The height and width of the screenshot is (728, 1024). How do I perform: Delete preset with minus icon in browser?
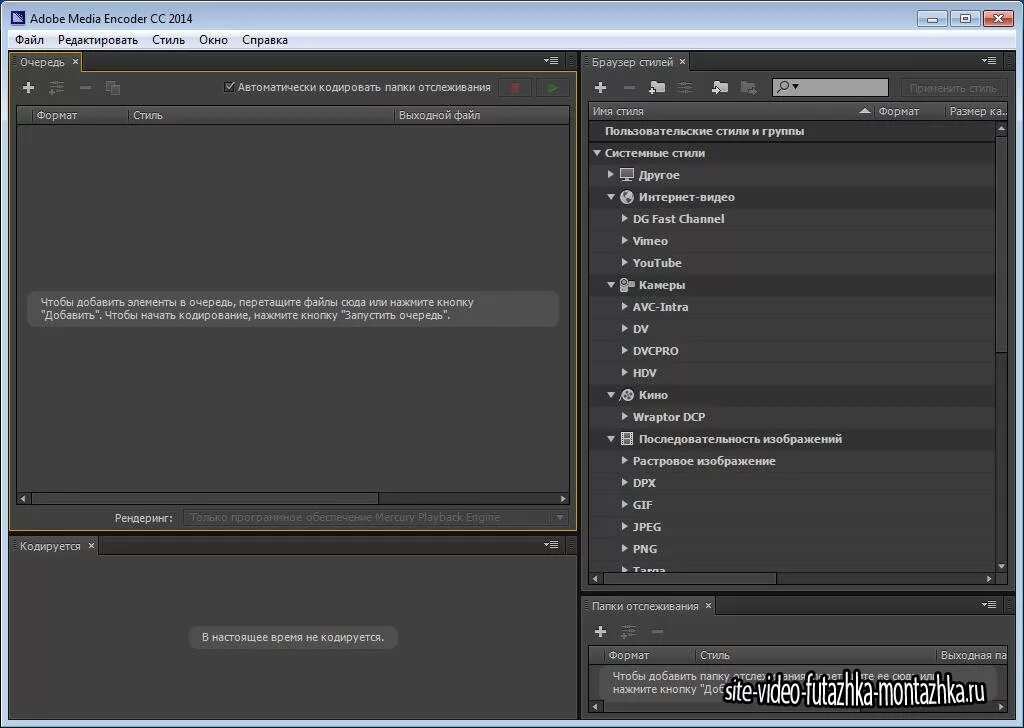click(x=630, y=87)
